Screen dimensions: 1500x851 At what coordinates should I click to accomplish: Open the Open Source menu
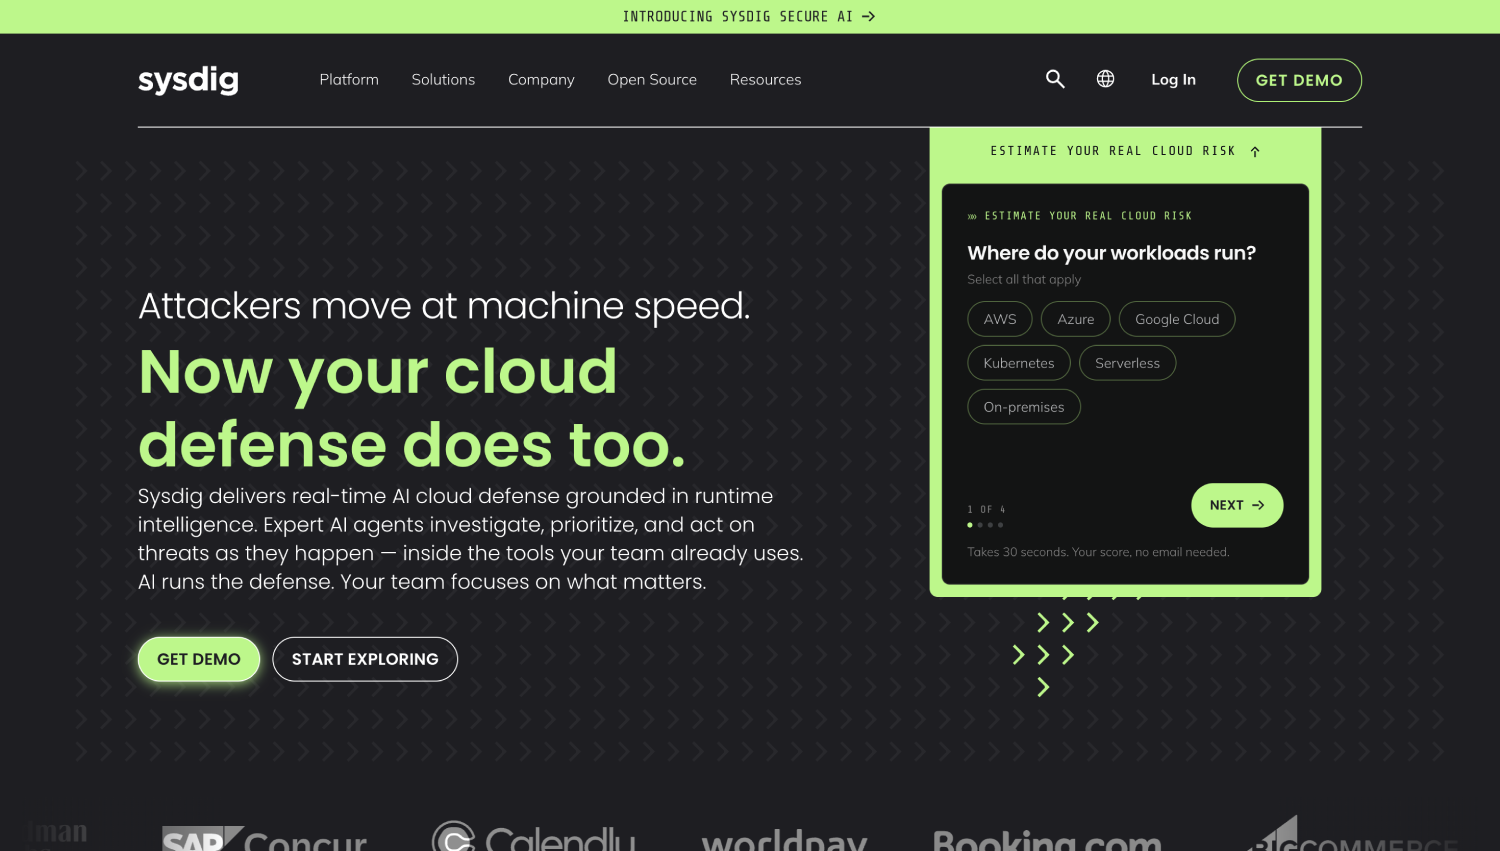pos(652,80)
